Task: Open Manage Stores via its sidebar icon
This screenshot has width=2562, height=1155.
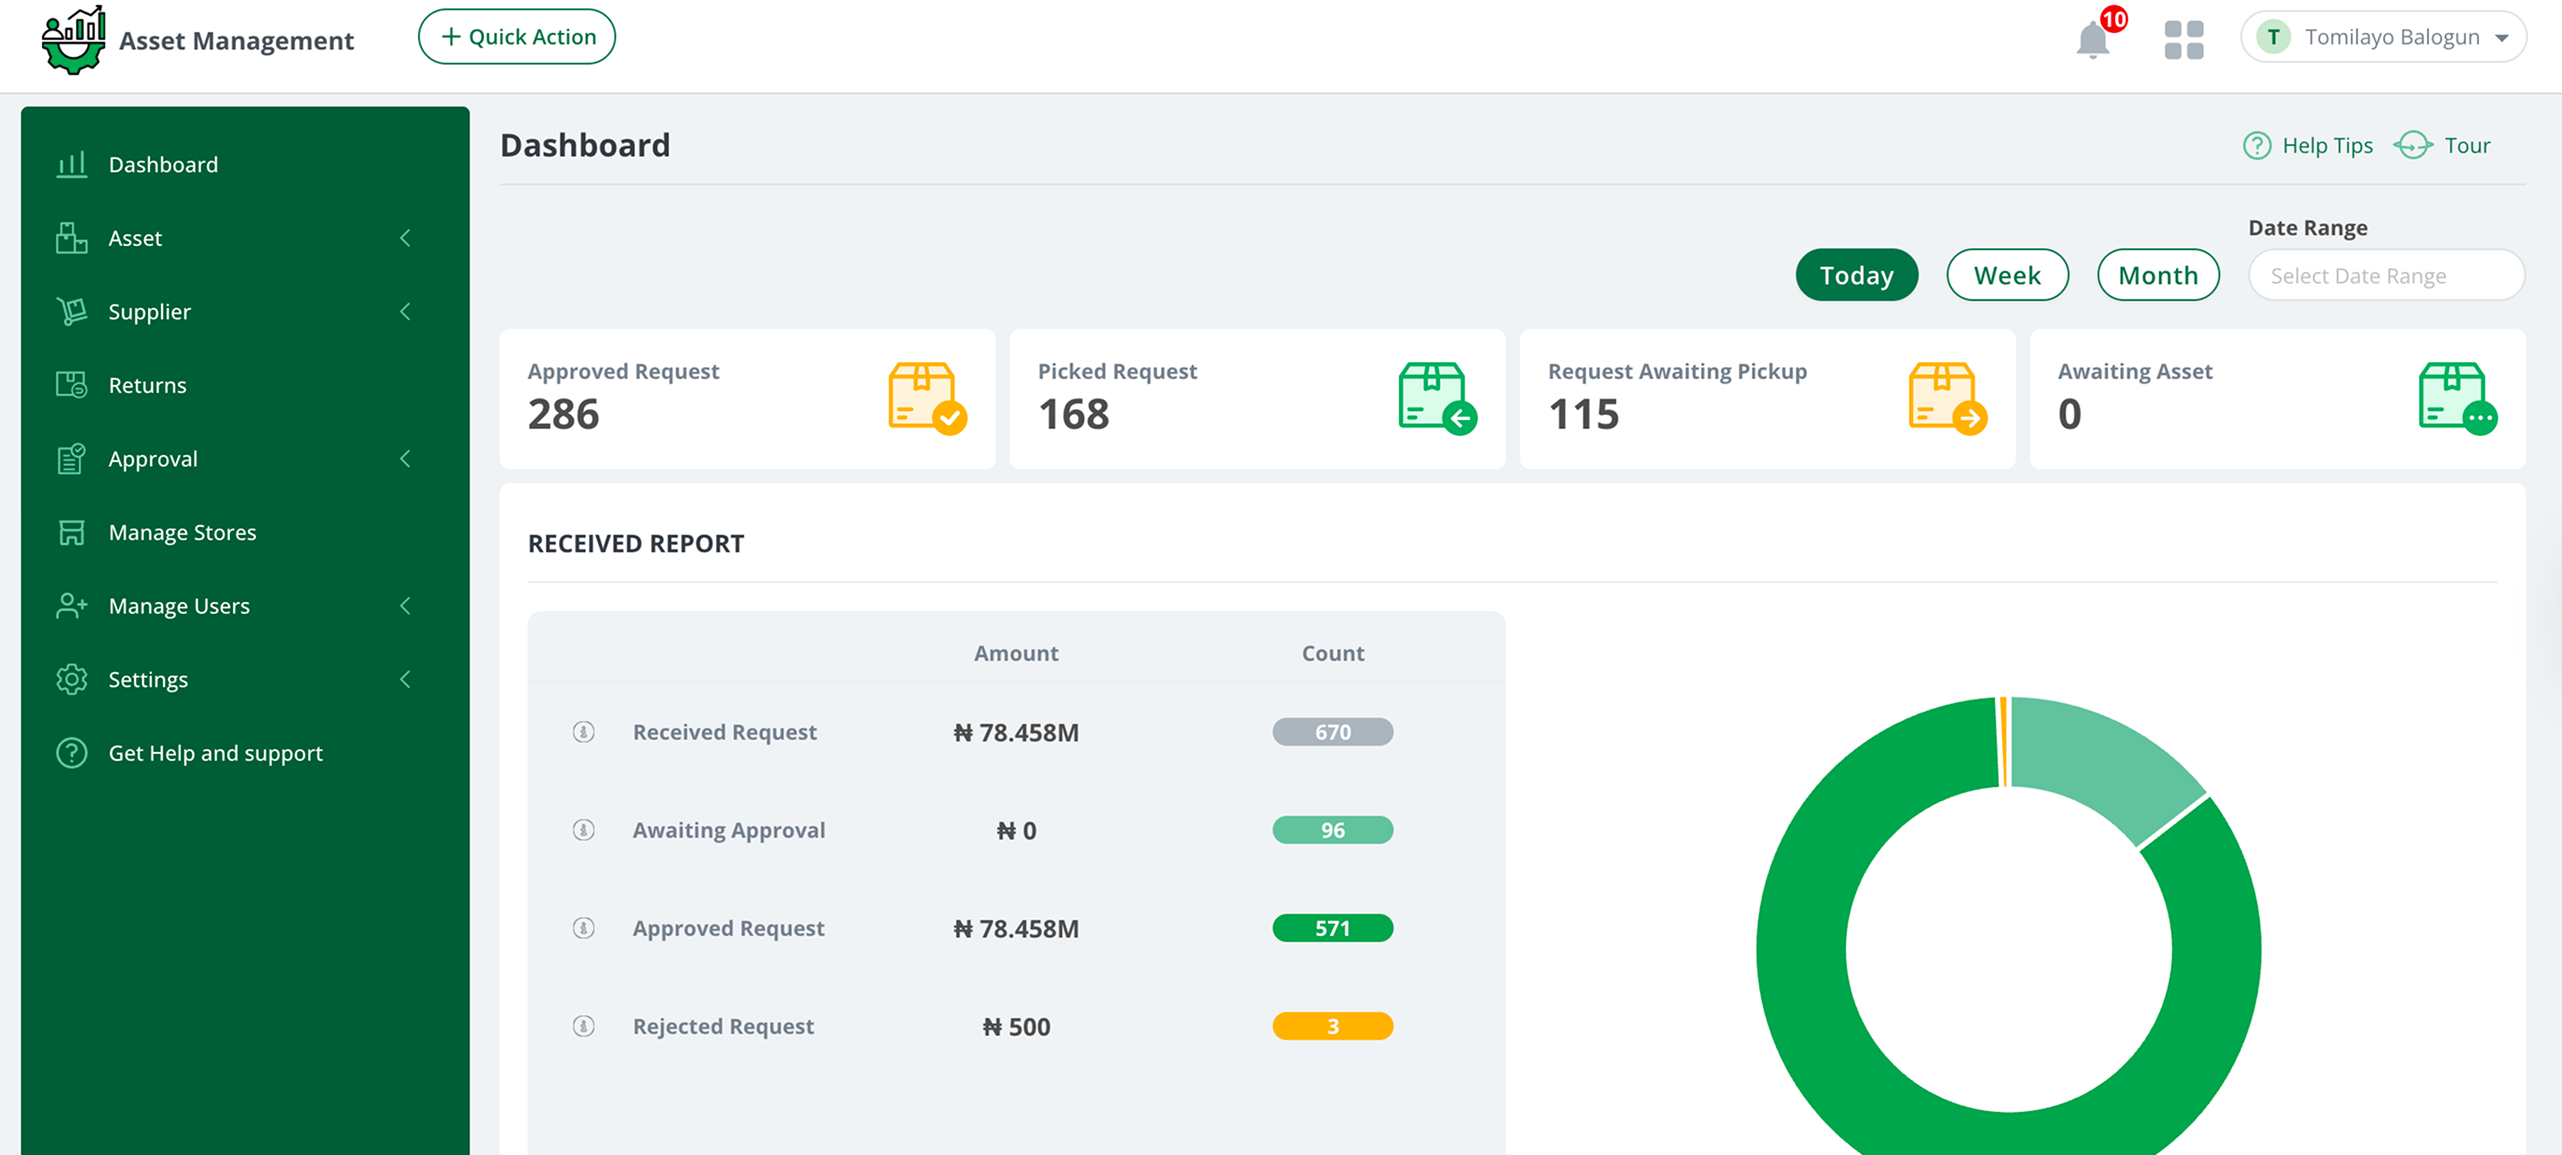Action: pos(70,532)
